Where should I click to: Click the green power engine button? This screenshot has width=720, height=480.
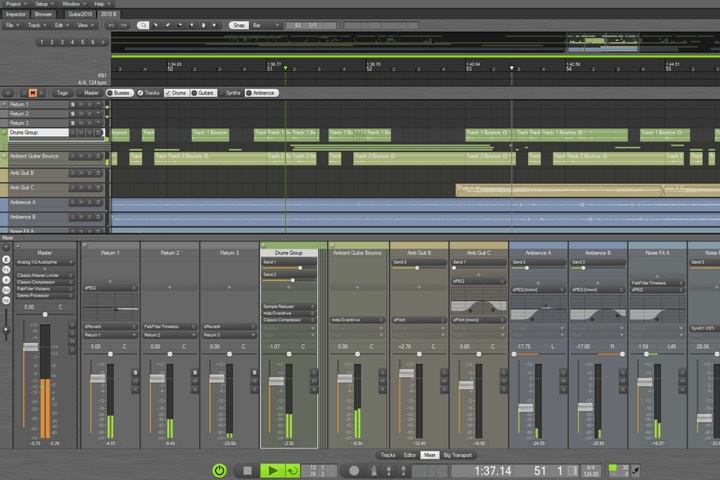(x=220, y=470)
